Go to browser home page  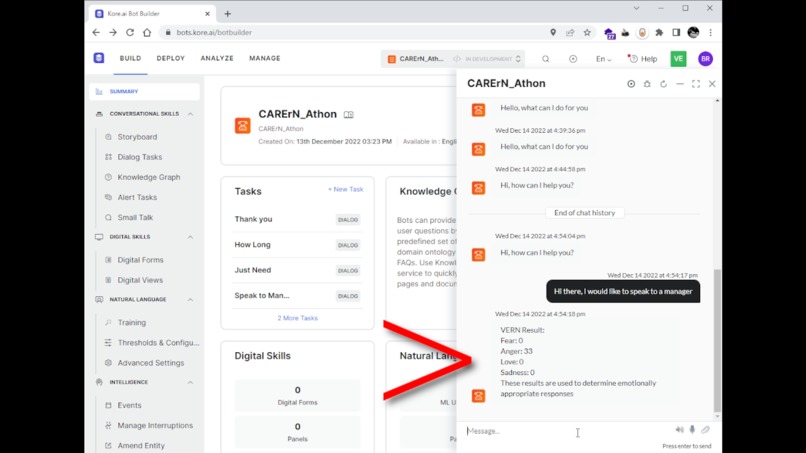(147, 32)
